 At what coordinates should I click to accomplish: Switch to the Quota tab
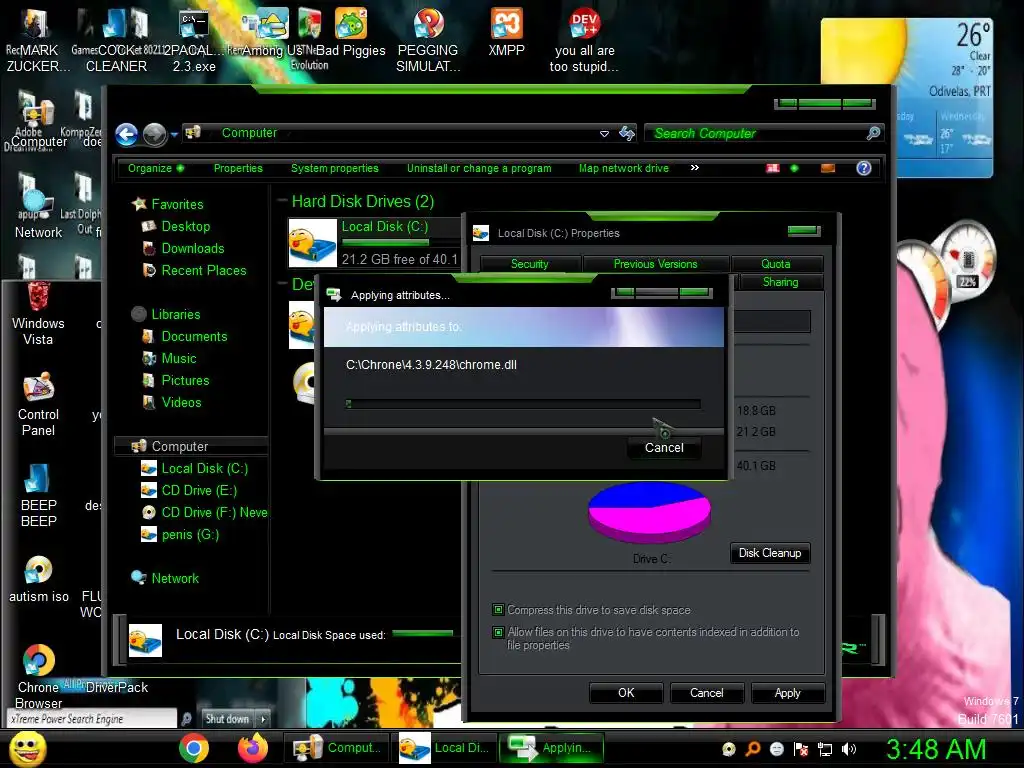(x=776, y=264)
